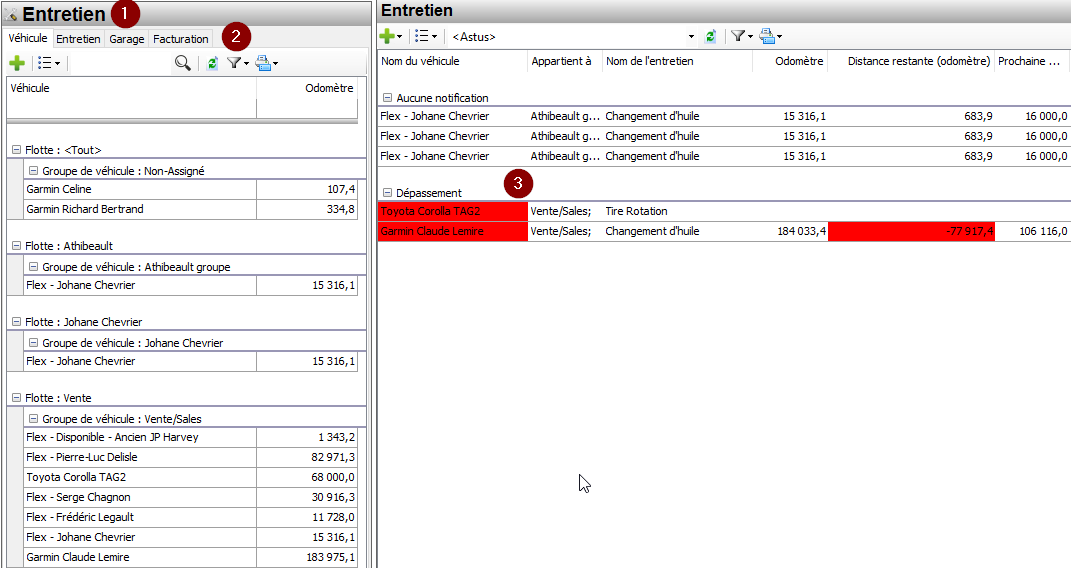Sort by 'Distance restante (odomètre)' column header
Viewport: 1071px width, 568px height.
(910, 61)
